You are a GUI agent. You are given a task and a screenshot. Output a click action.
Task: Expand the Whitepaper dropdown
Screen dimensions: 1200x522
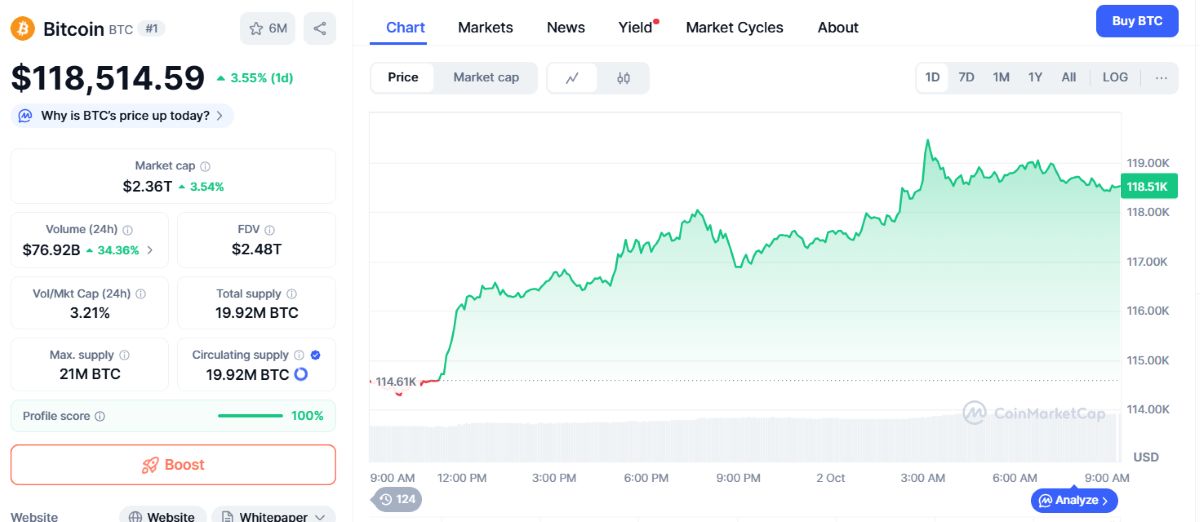tap(273, 516)
